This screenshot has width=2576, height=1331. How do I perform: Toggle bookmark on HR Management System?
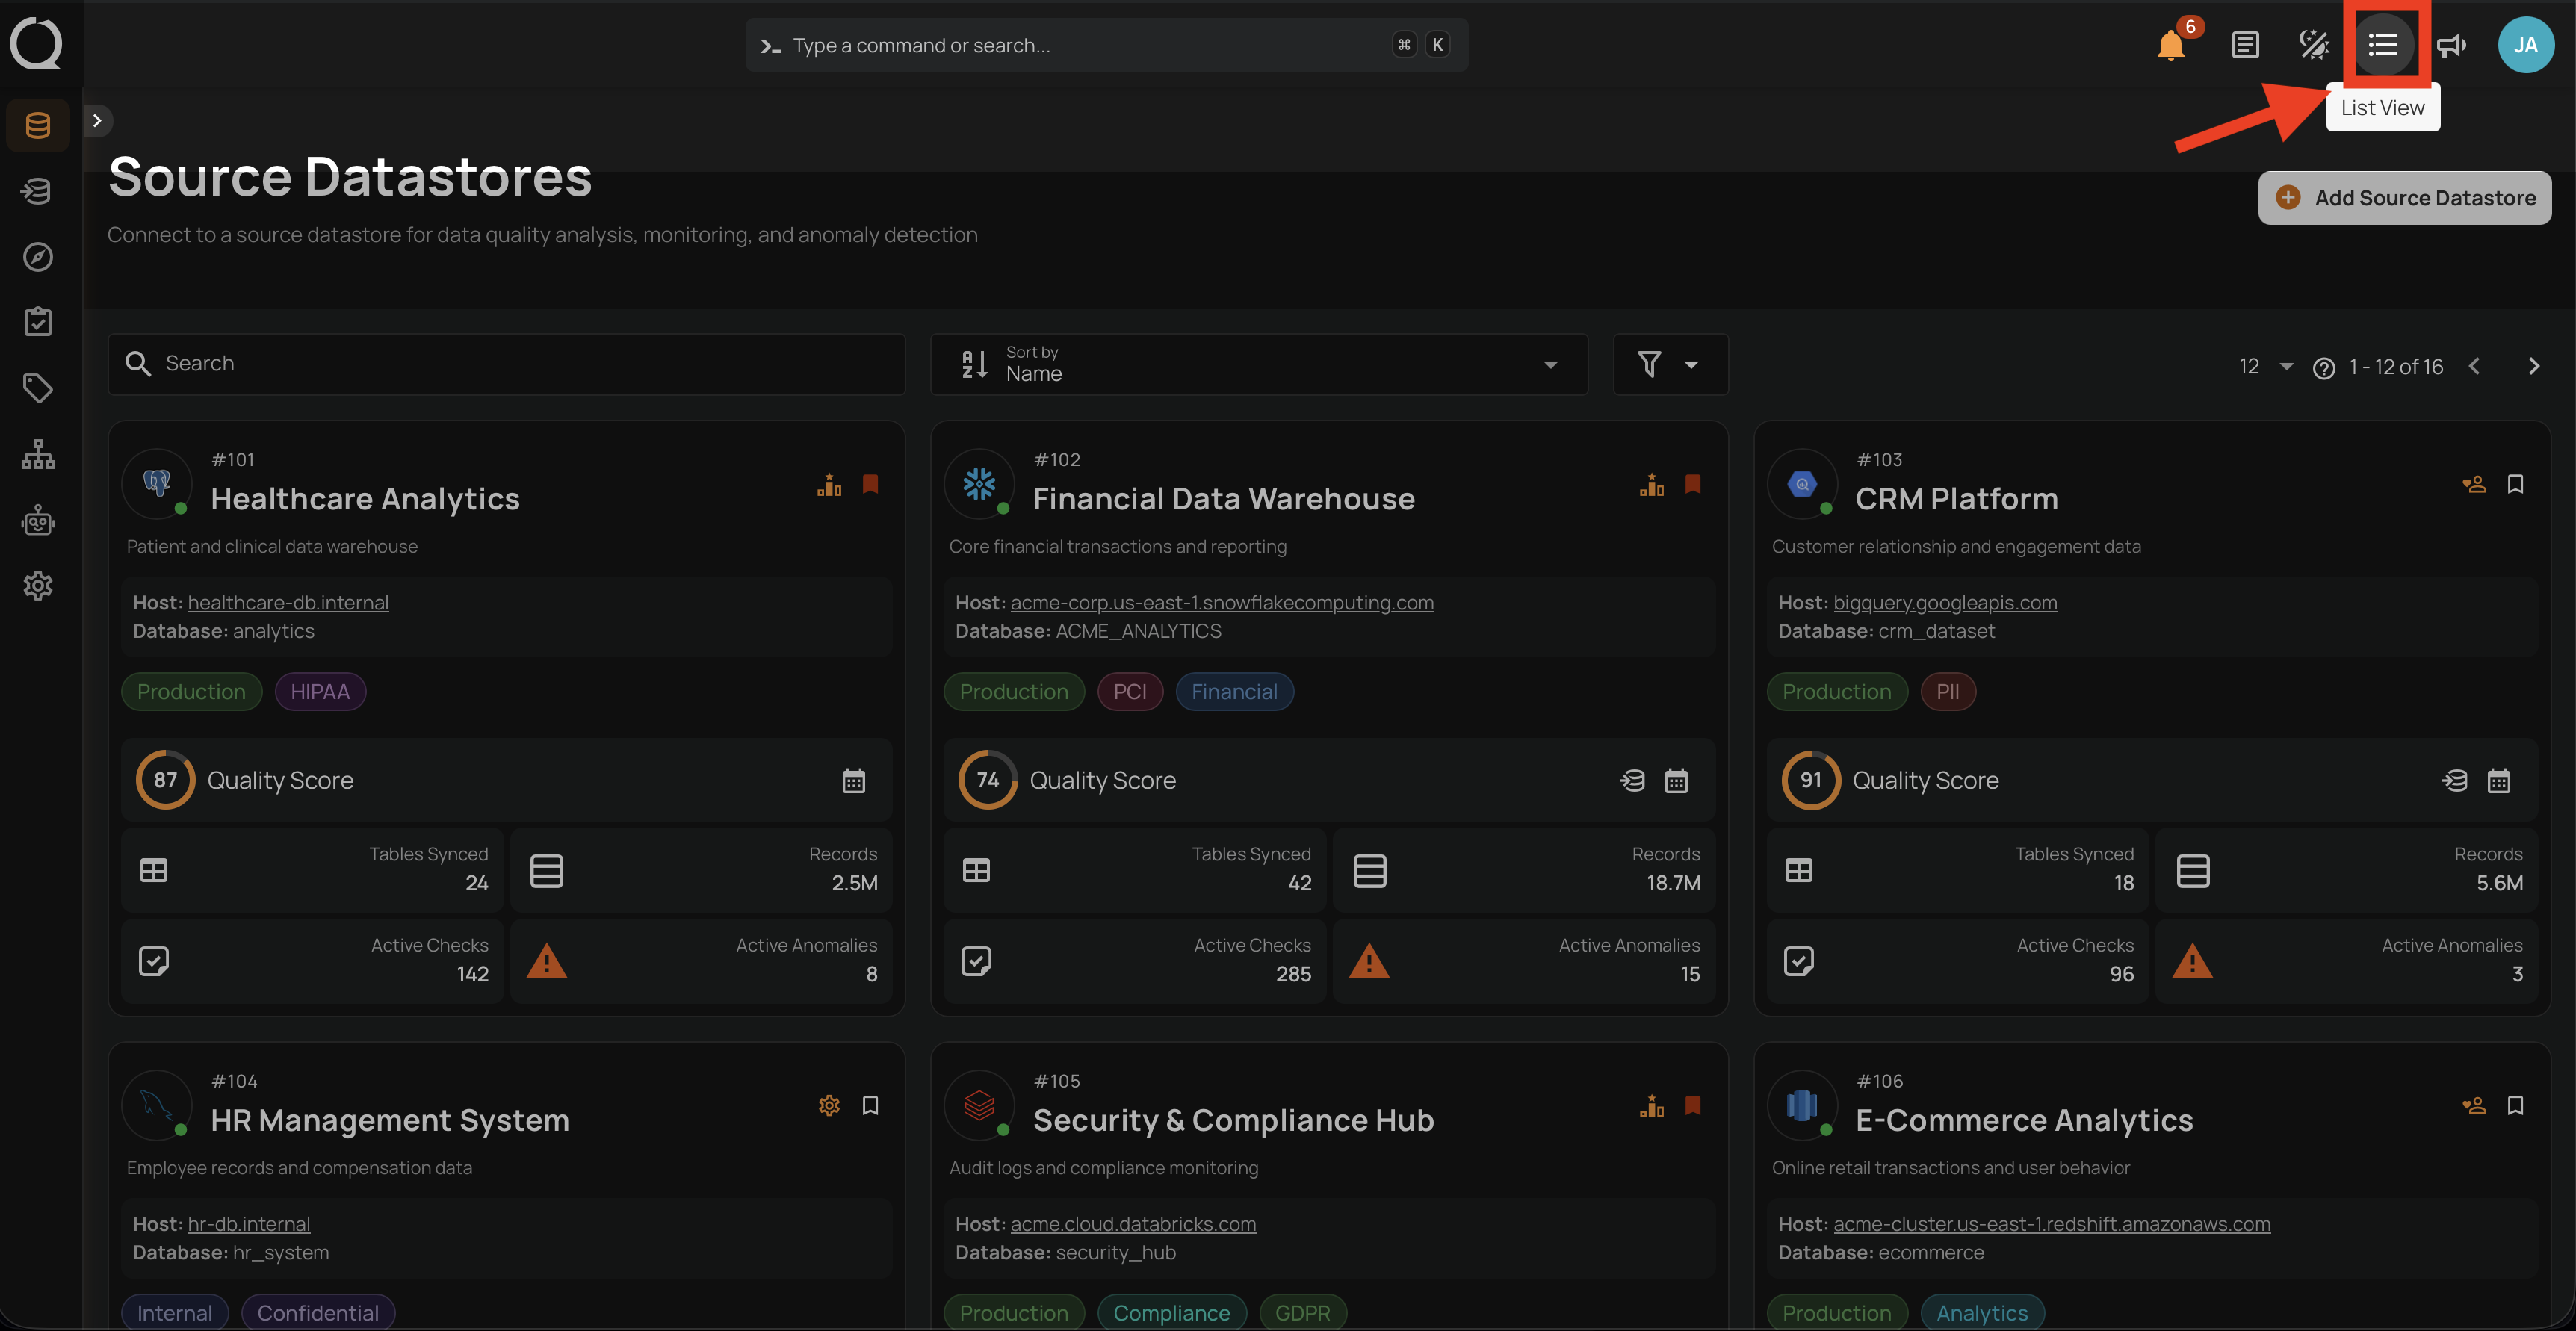point(870,1105)
